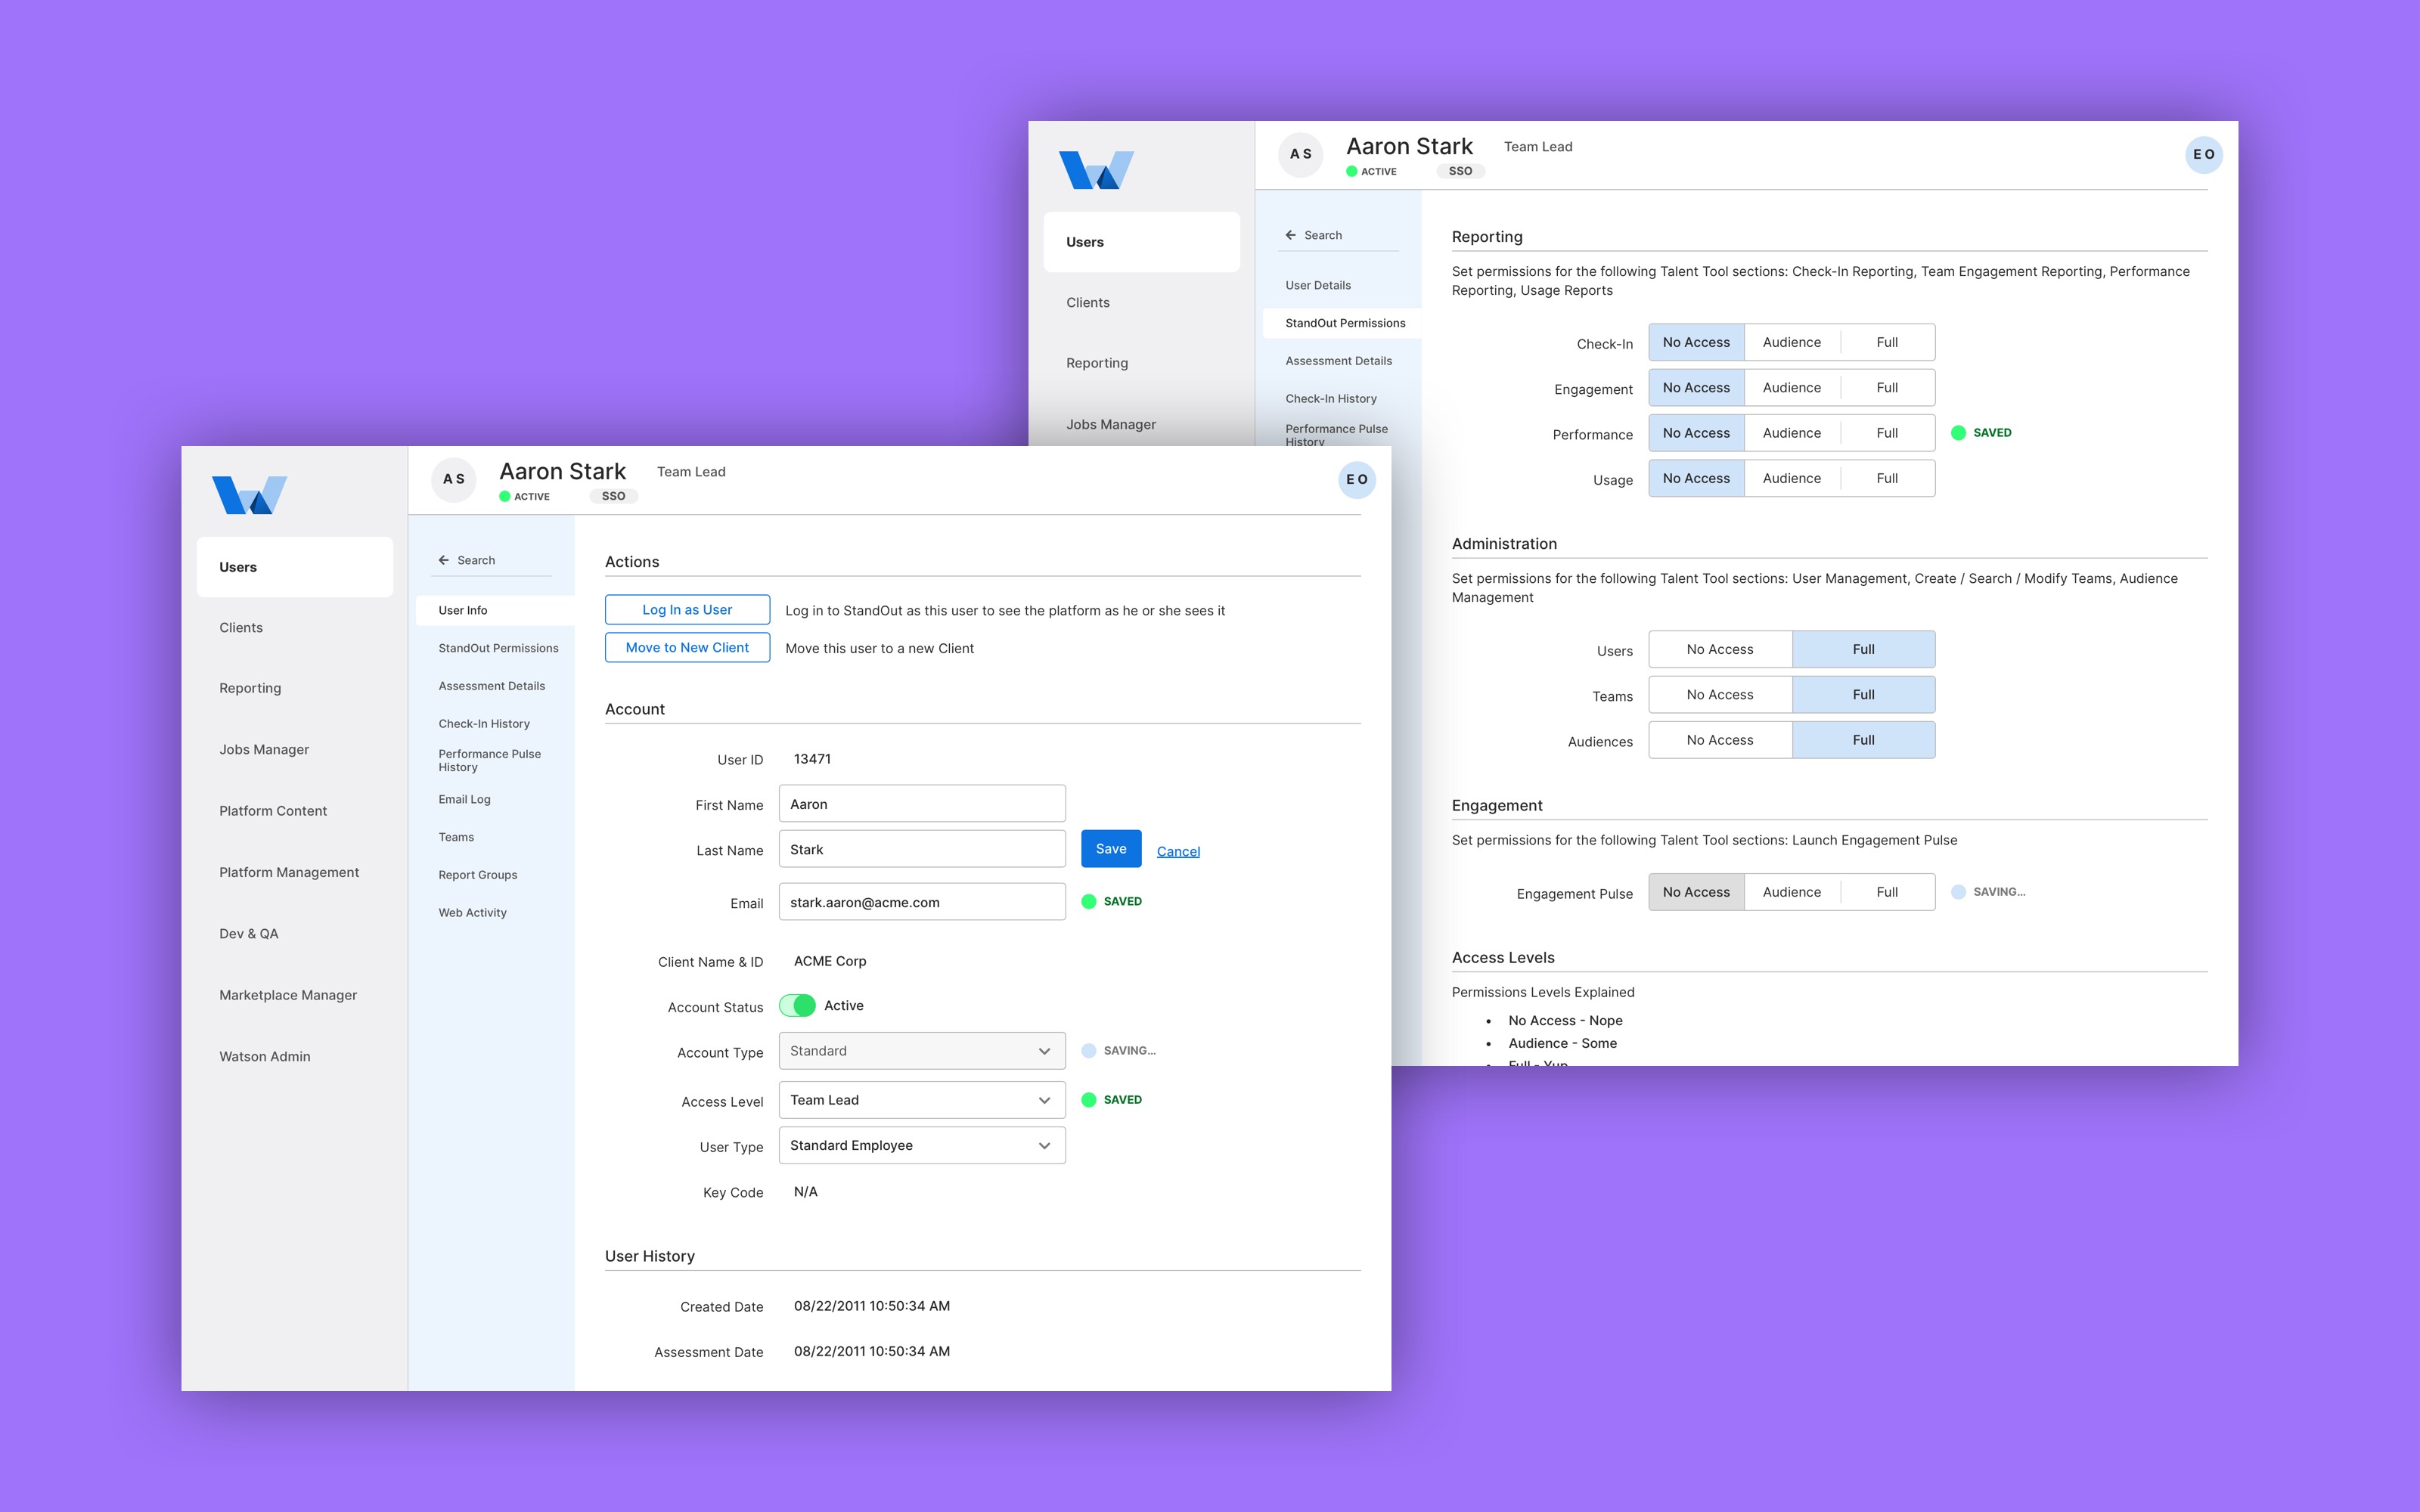2420x1512 pixels.
Task: Click the Cancel link
Action: [x=1178, y=851]
